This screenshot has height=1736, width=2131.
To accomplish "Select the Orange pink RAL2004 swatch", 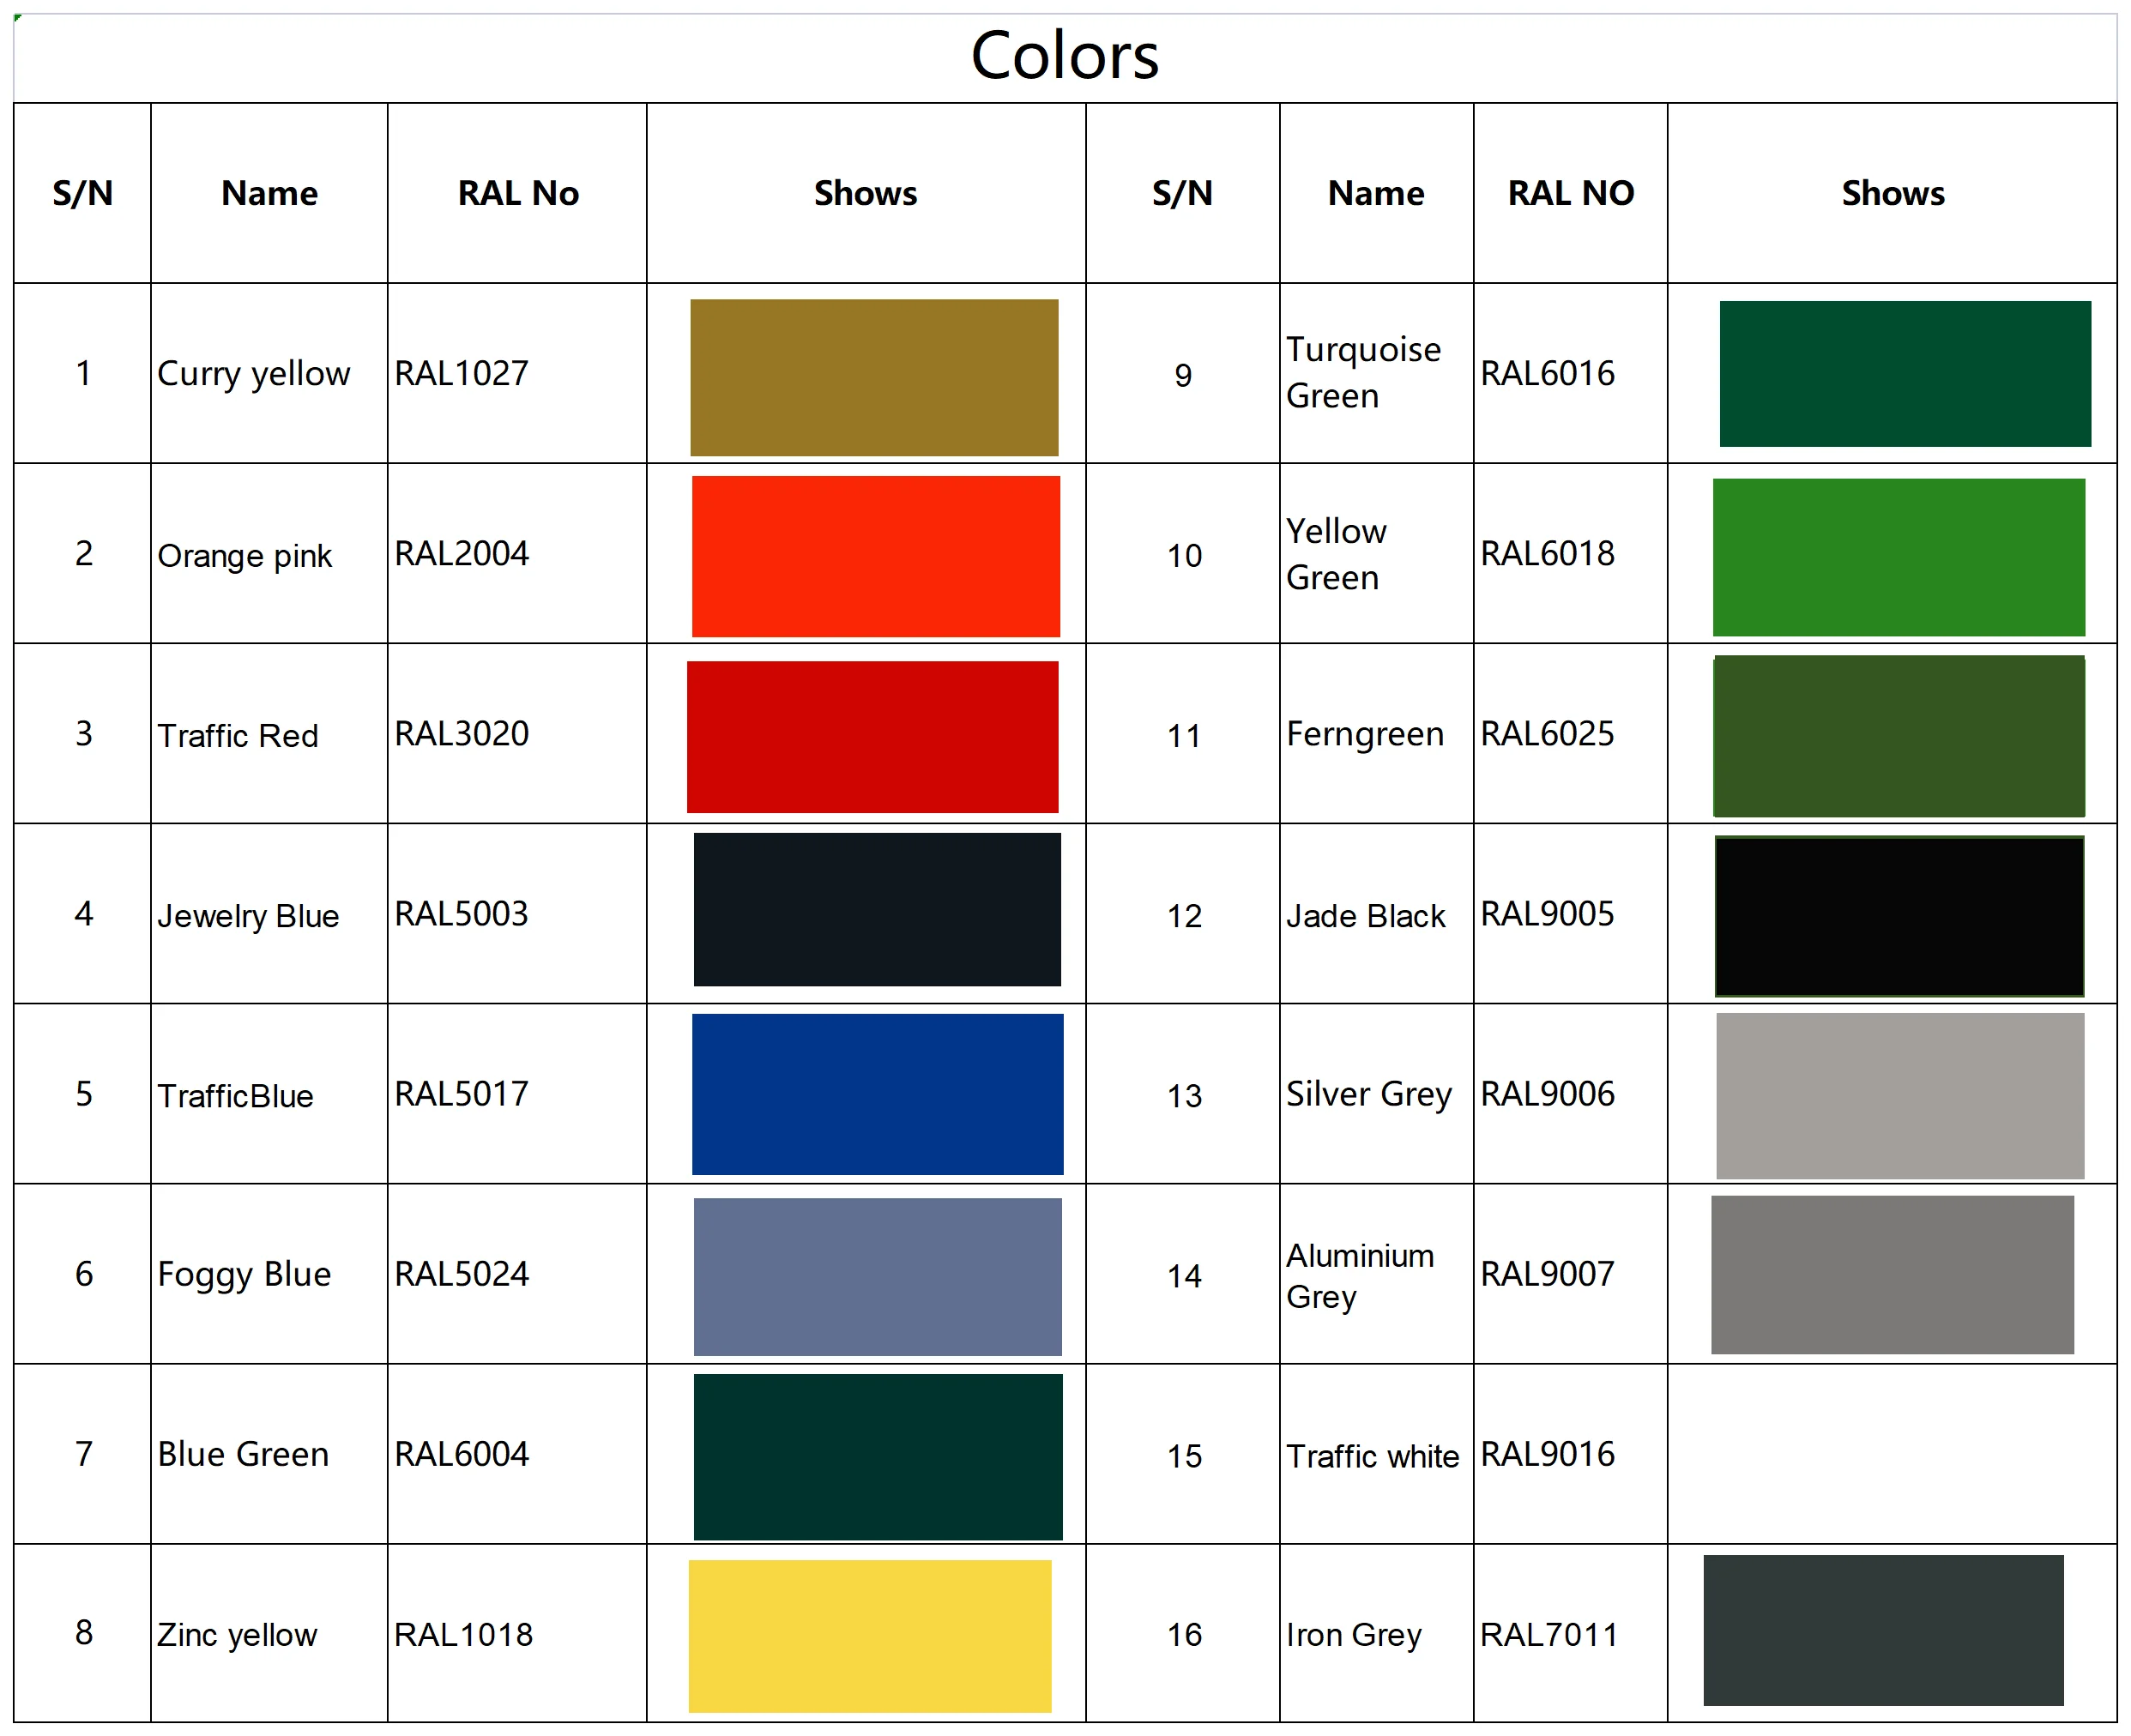I will [875, 556].
